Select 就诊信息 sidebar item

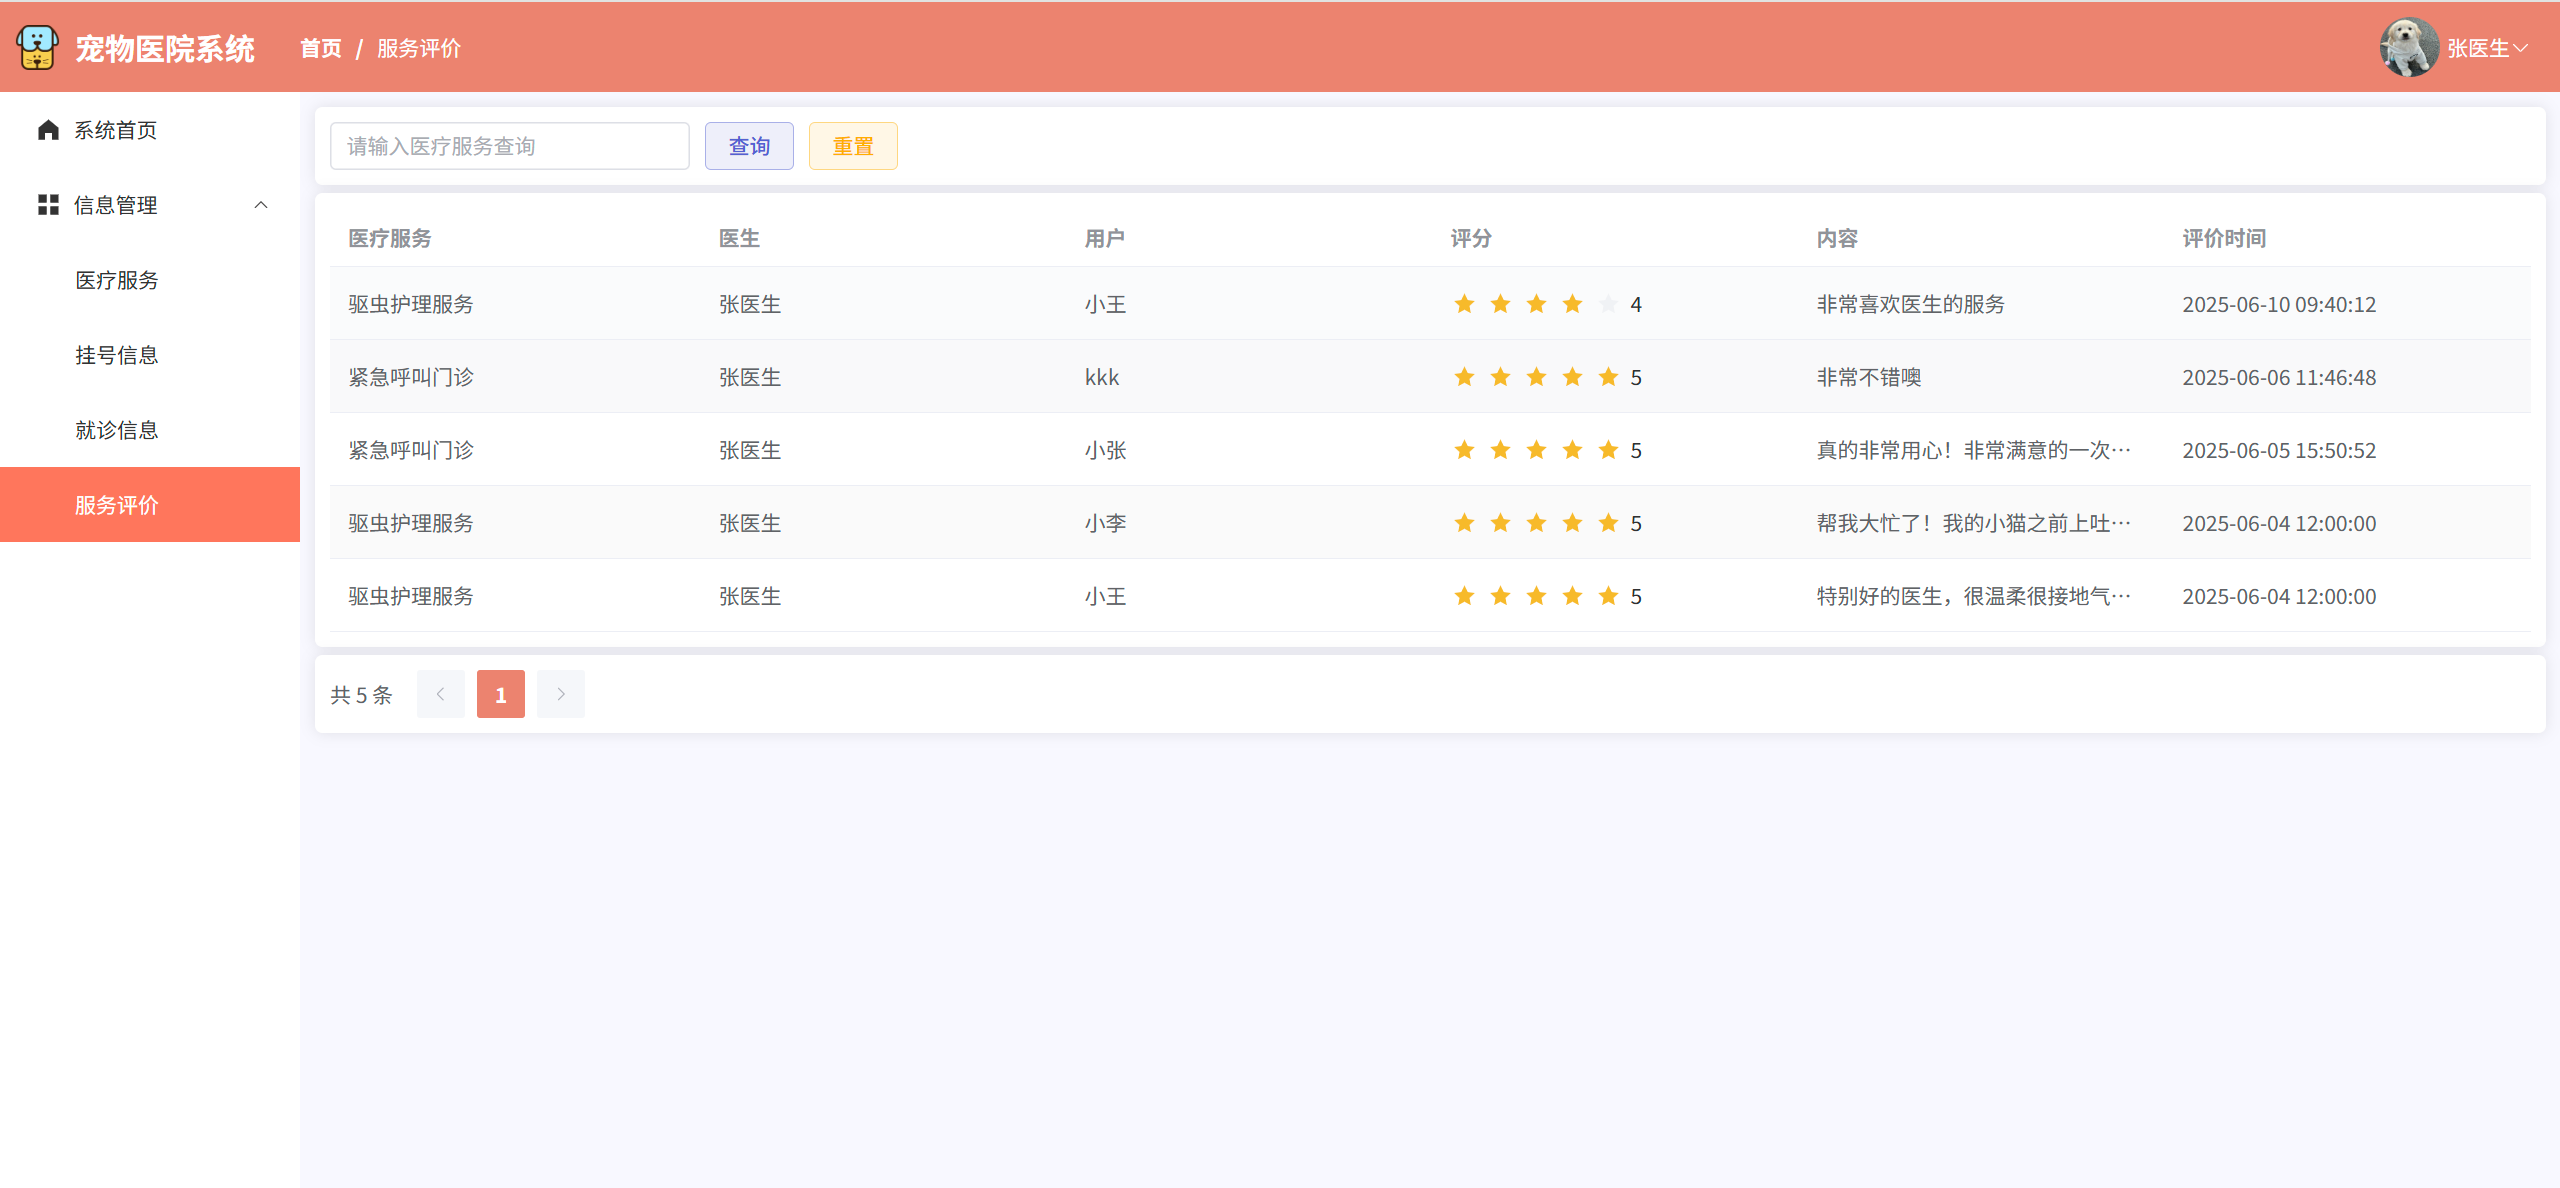(x=117, y=430)
